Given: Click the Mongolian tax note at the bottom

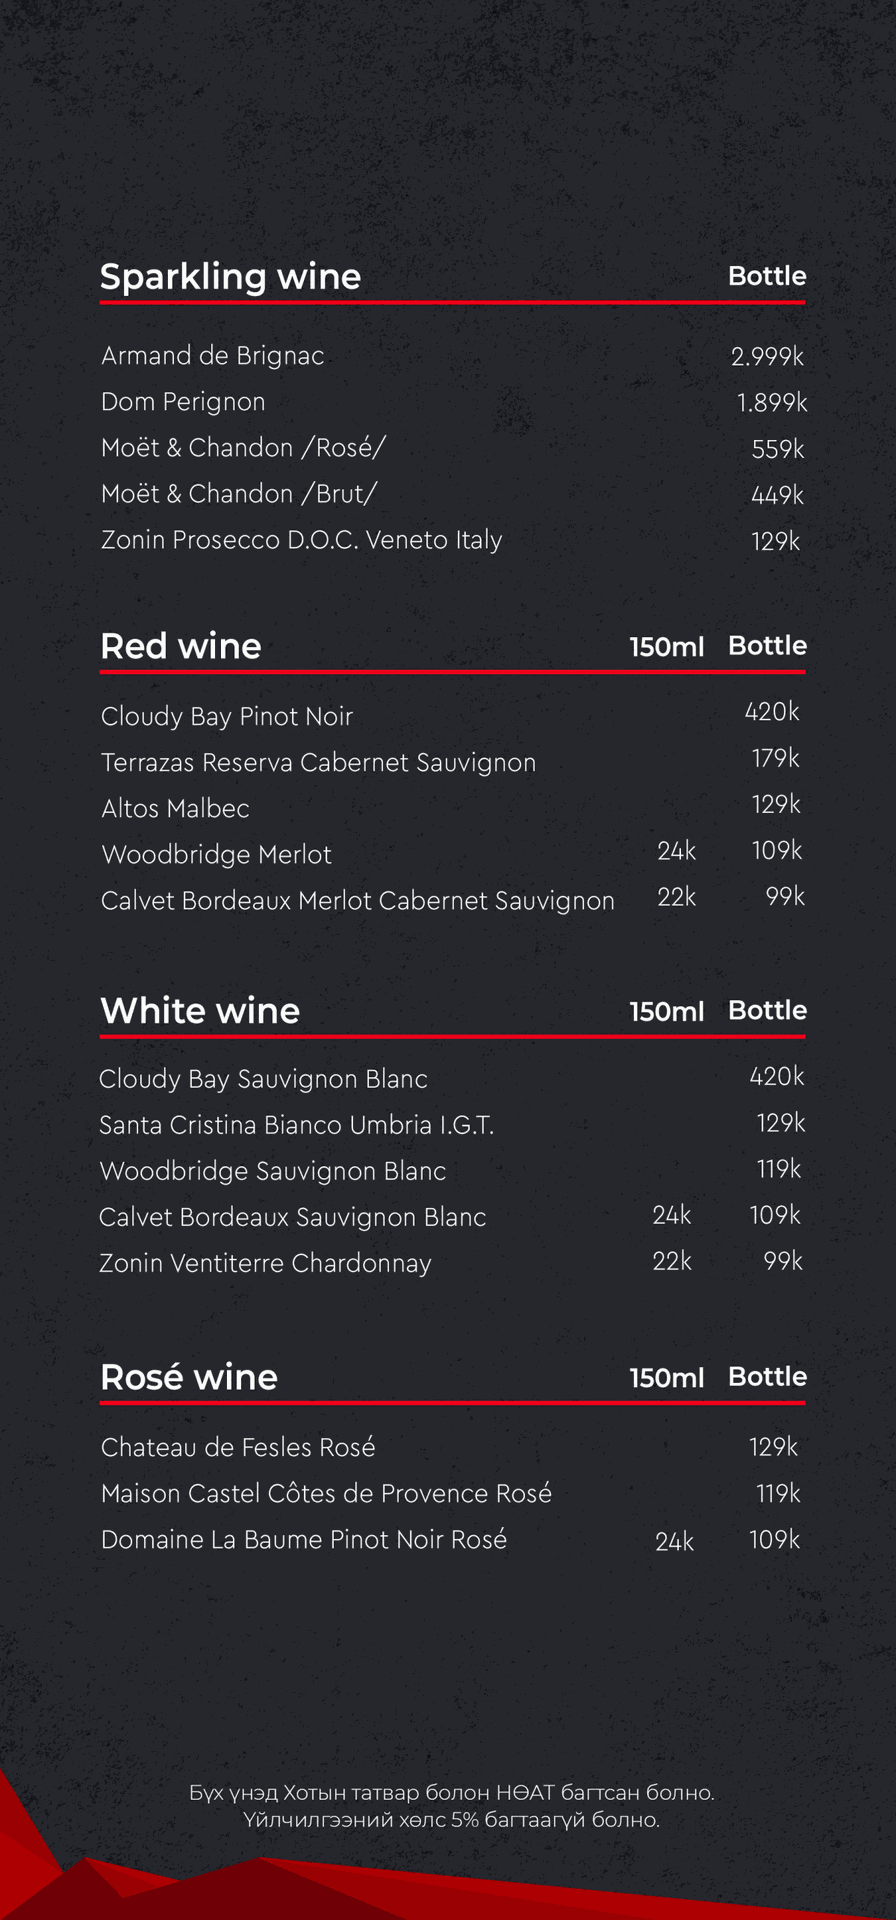Looking at the screenshot, I should click(x=451, y=1806).
